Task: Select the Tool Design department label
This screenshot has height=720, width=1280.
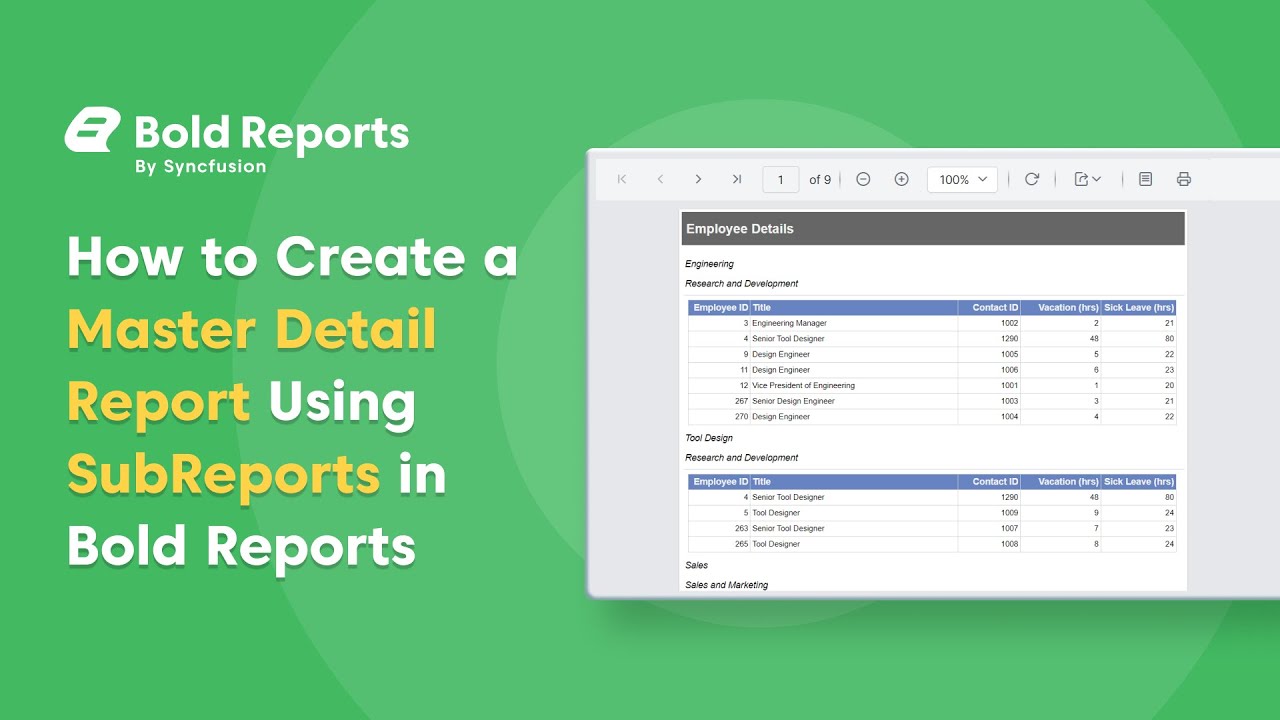Action: [709, 438]
